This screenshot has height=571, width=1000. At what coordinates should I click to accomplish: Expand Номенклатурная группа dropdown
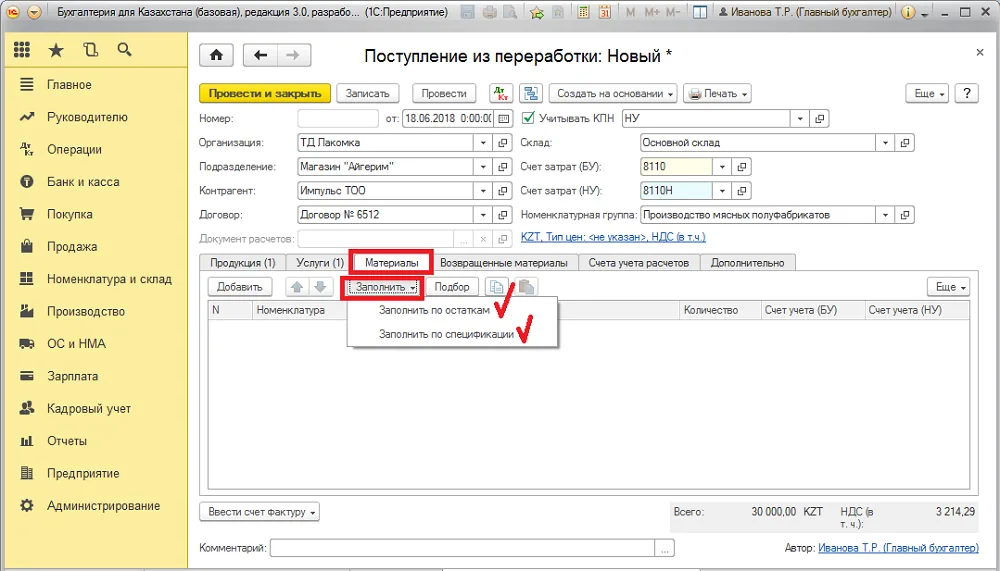pyautogui.click(x=885, y=215)
